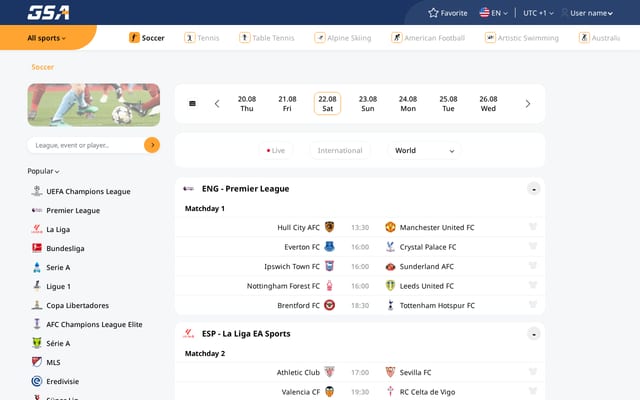Image resolution: width=640 pixels, height=400 pixels.
Task: Select date 22.08 Sat
Action: pos(327,104)
